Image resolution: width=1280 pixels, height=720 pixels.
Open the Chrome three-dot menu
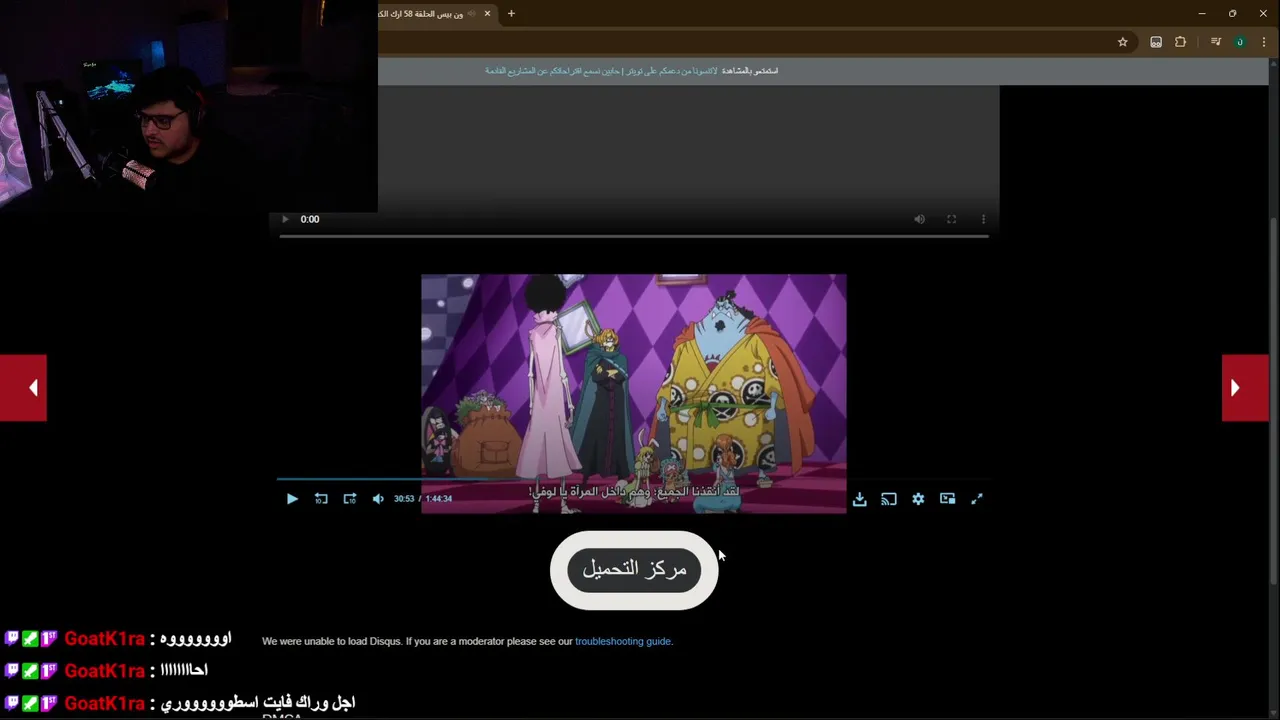coord(1264,42)
